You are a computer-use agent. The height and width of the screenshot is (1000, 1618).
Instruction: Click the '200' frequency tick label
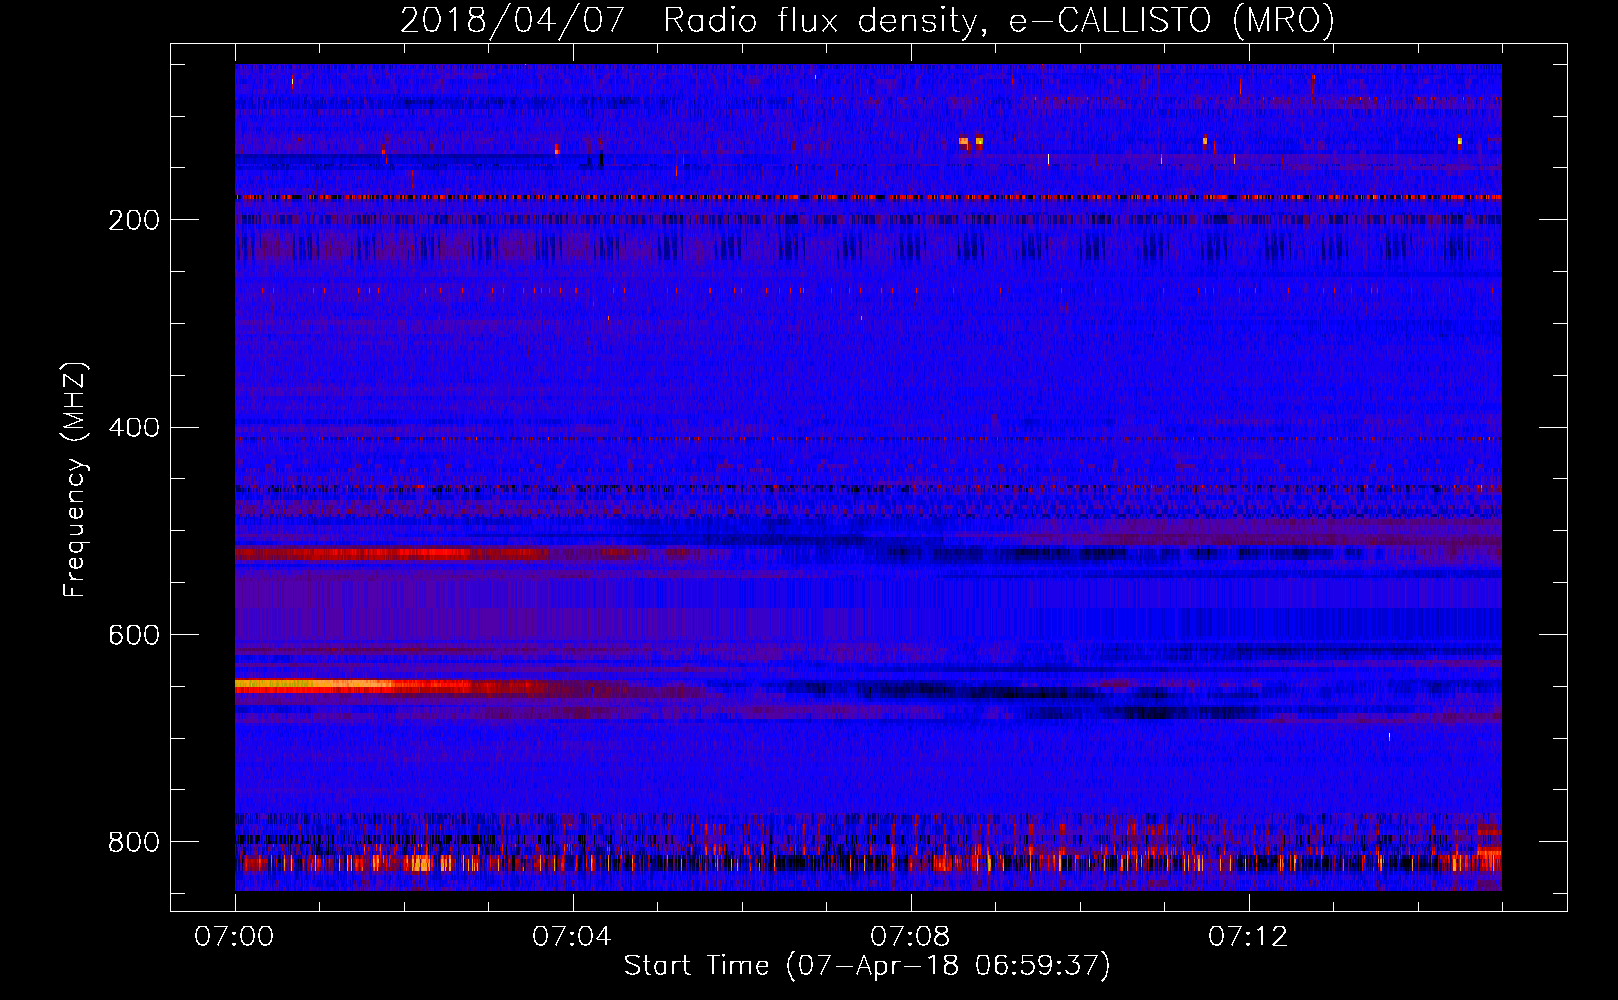click(134, 220)
